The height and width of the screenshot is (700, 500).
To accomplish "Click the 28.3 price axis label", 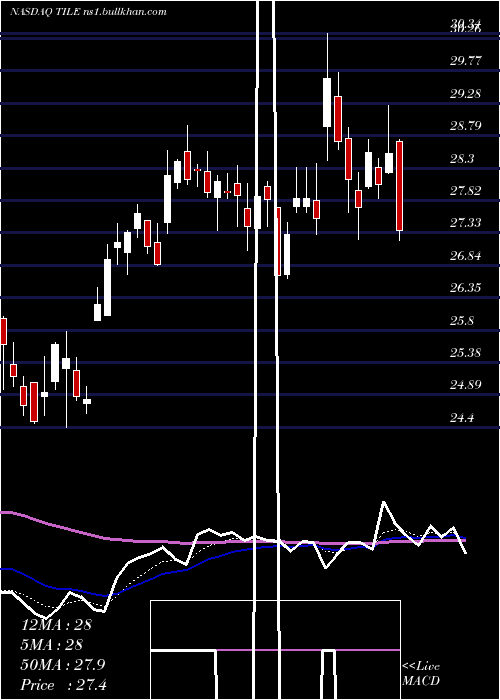I will pyautogui.click(x=462, y=159).
